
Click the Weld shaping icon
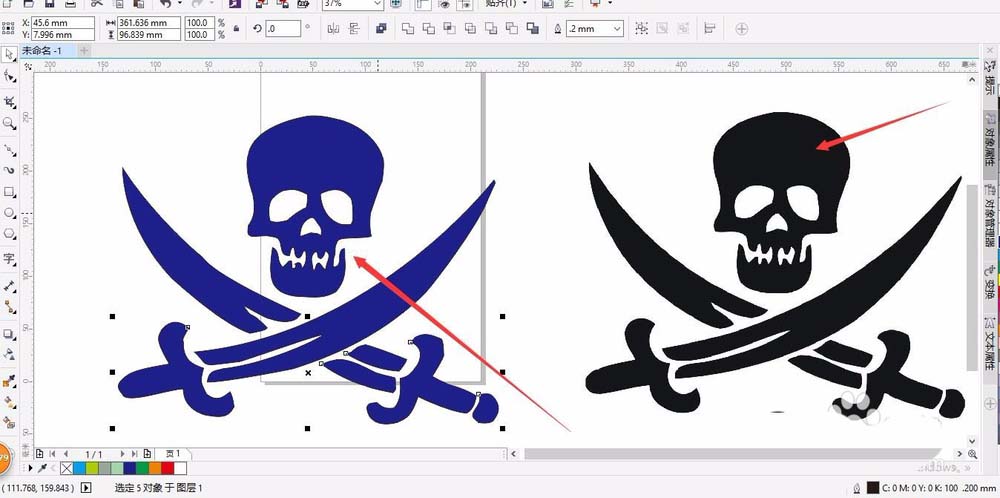(408, 29)
